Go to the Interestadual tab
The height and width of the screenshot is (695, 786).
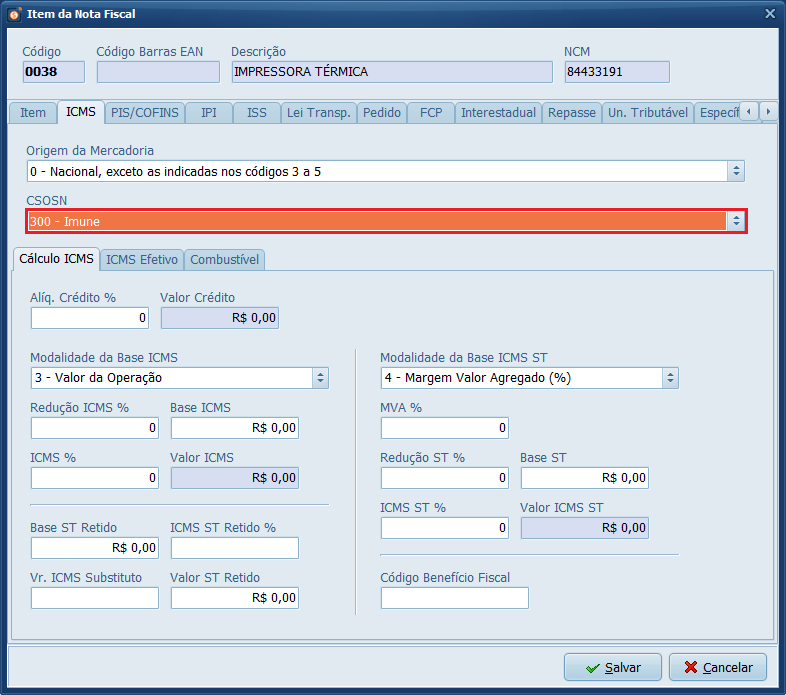point(498,113)
